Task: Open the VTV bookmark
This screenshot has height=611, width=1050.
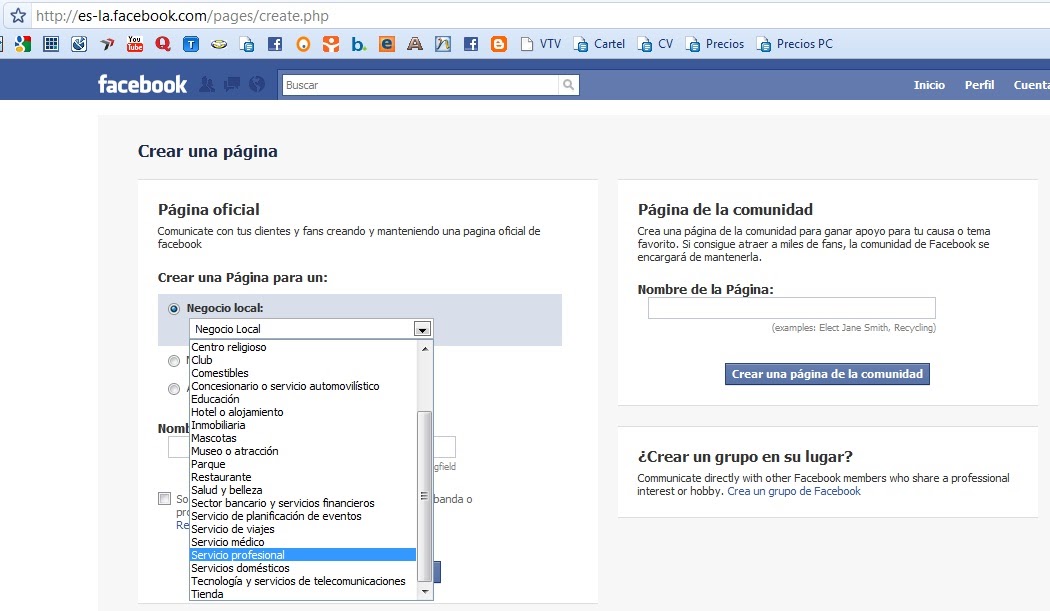Action: (x=541, y=44)
